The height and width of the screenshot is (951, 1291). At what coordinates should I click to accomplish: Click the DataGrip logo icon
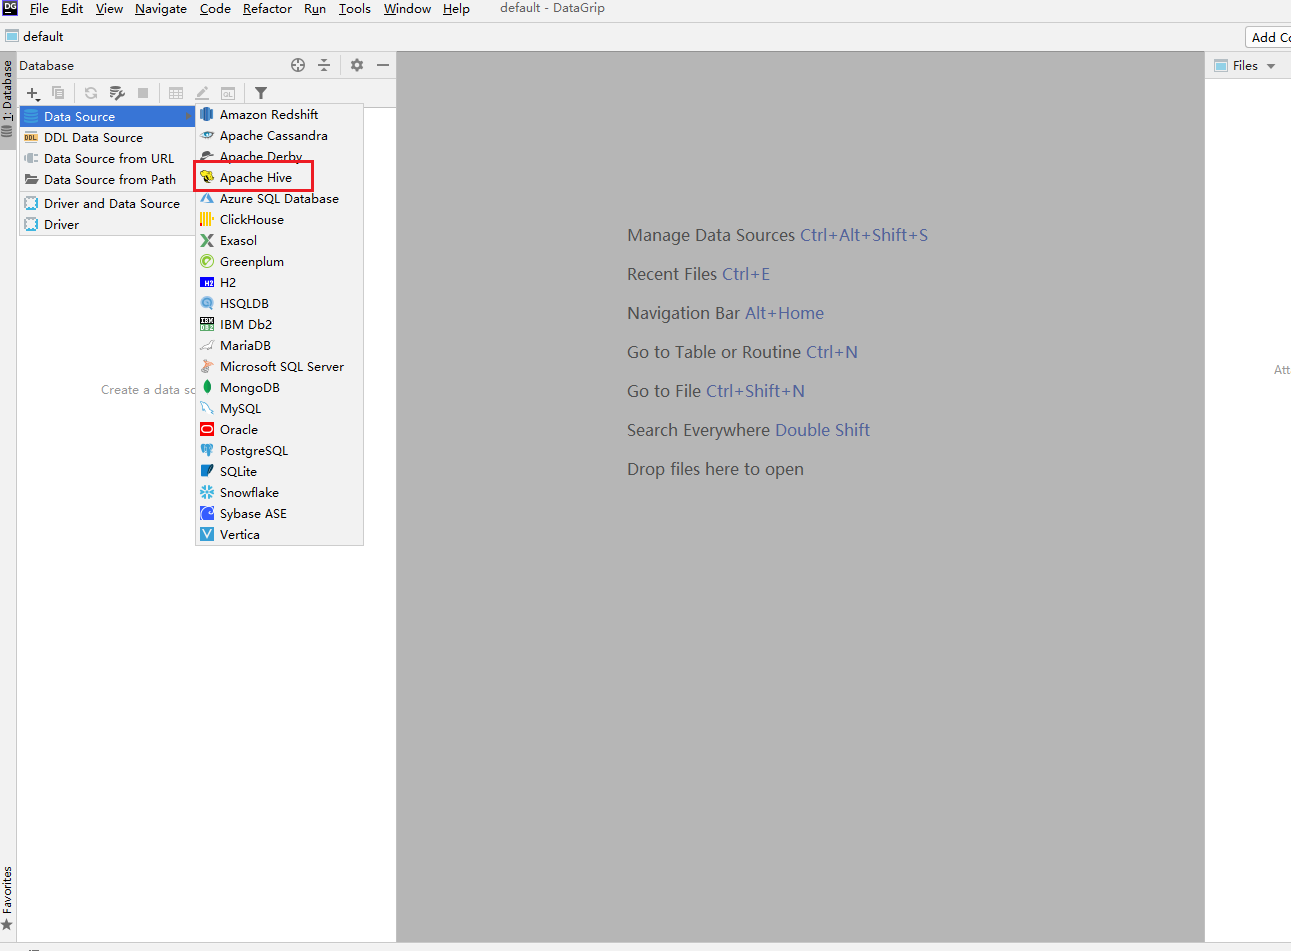[10, 8]
